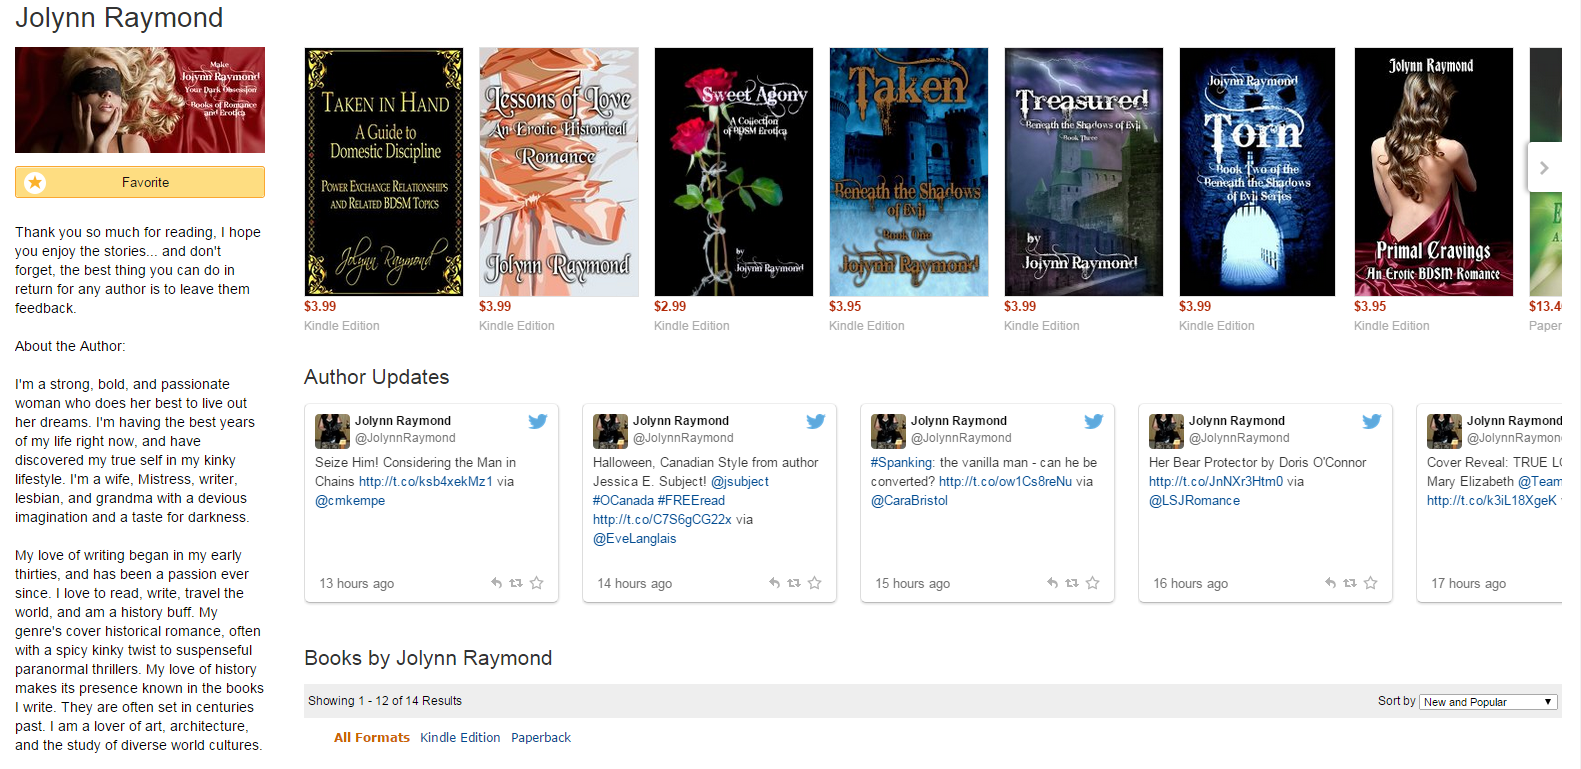This screenshot has height=769, width=1581.
Task: Click the Showing 1 - 12 of 14 Results text
Action: coord(385,701)
